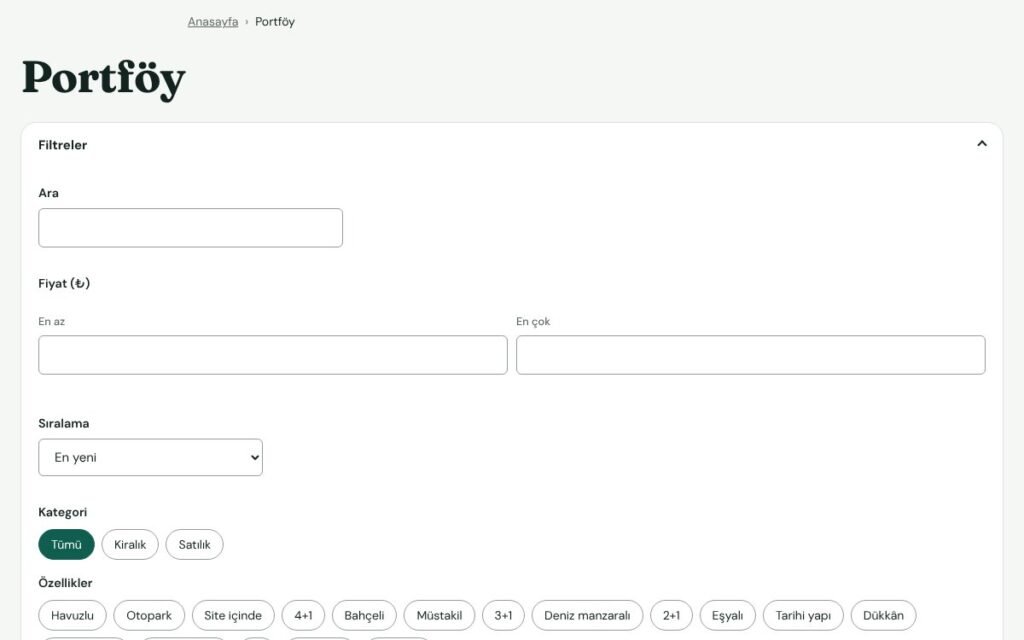Screen dimensions: 1024x640
Task: Enable the Dükkân feature chip
Action: pyautogui.click(x=884, y=615)
